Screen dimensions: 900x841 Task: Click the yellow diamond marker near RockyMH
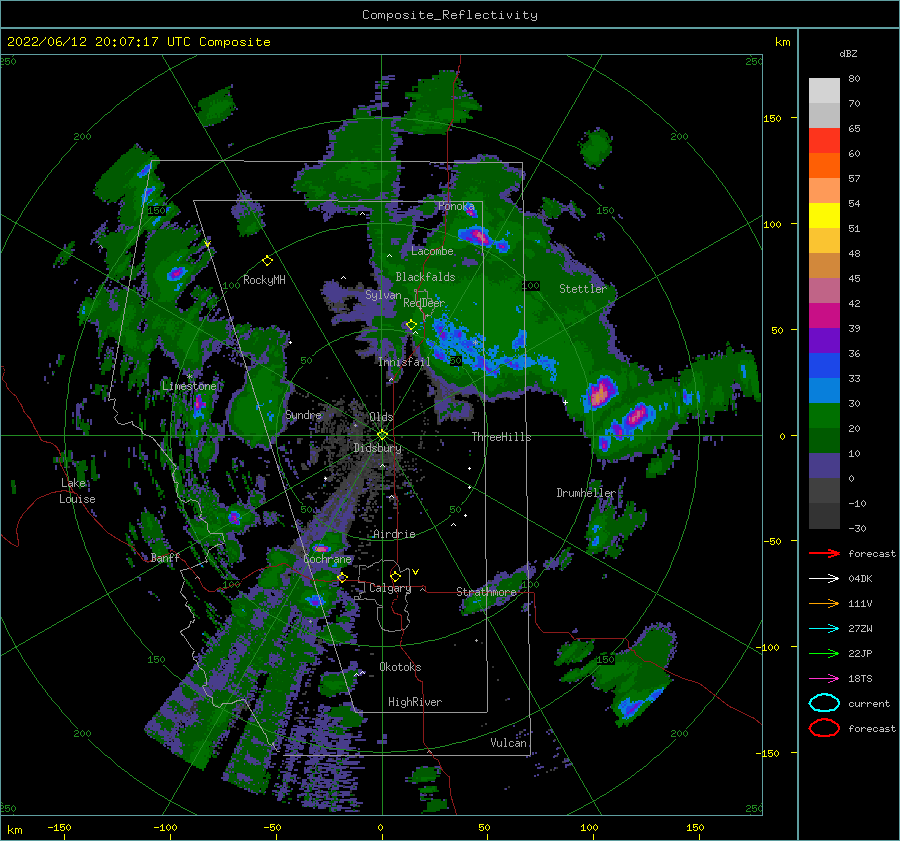267,261
